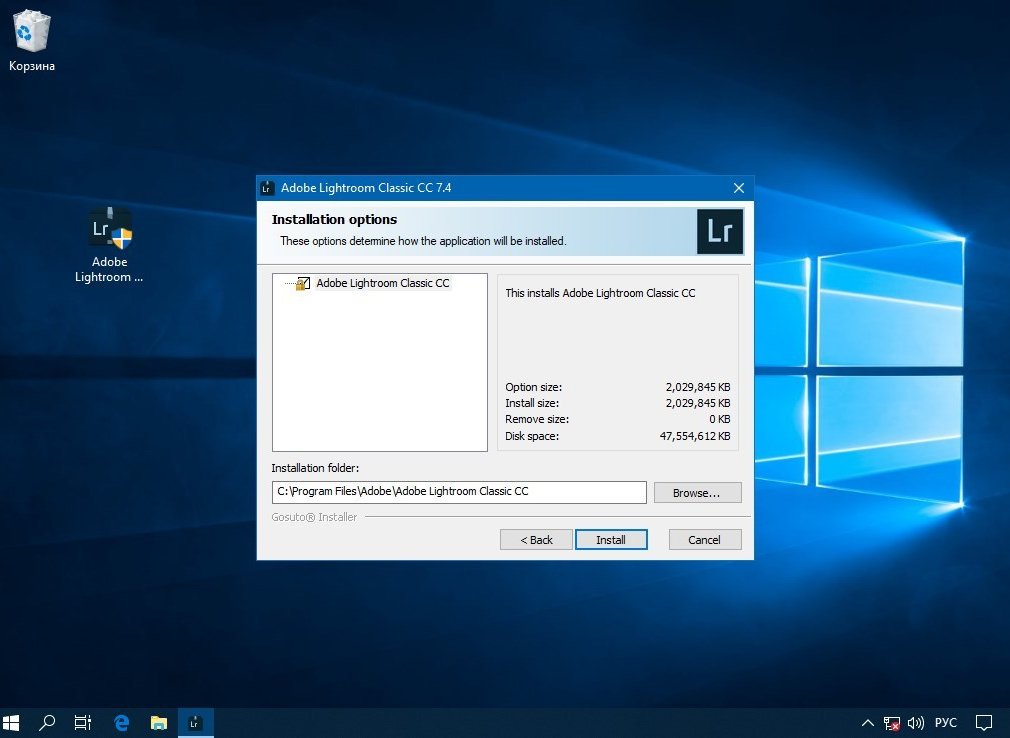Show hidden system tray icons

868,723
